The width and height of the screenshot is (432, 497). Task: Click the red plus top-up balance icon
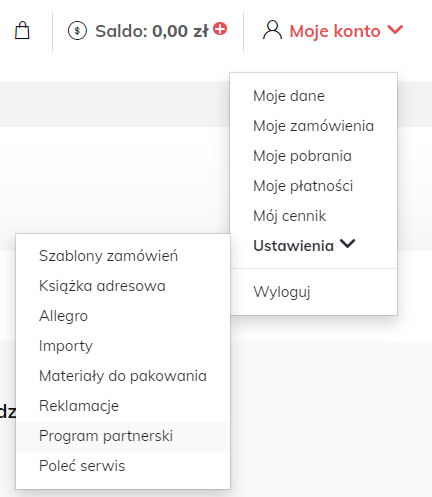[x=220, y=29]
